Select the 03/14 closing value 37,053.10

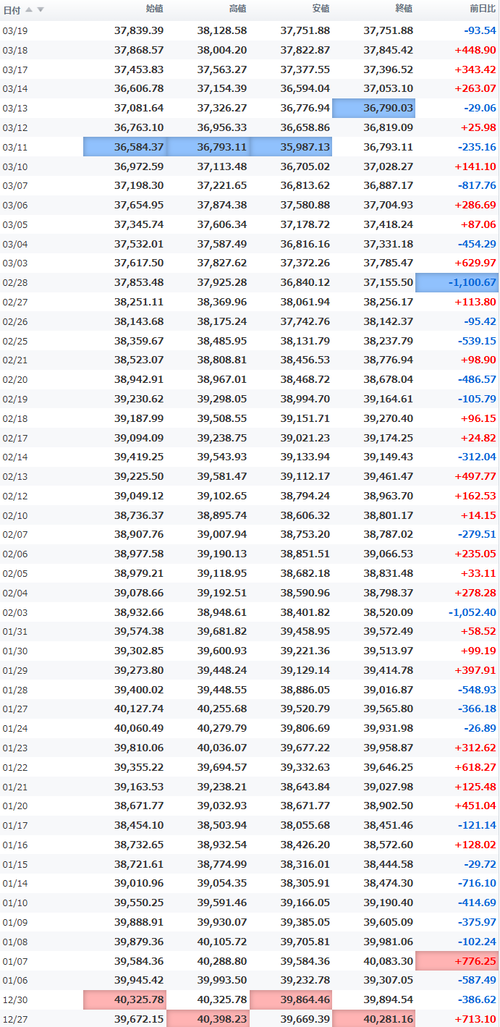point(389,89)
